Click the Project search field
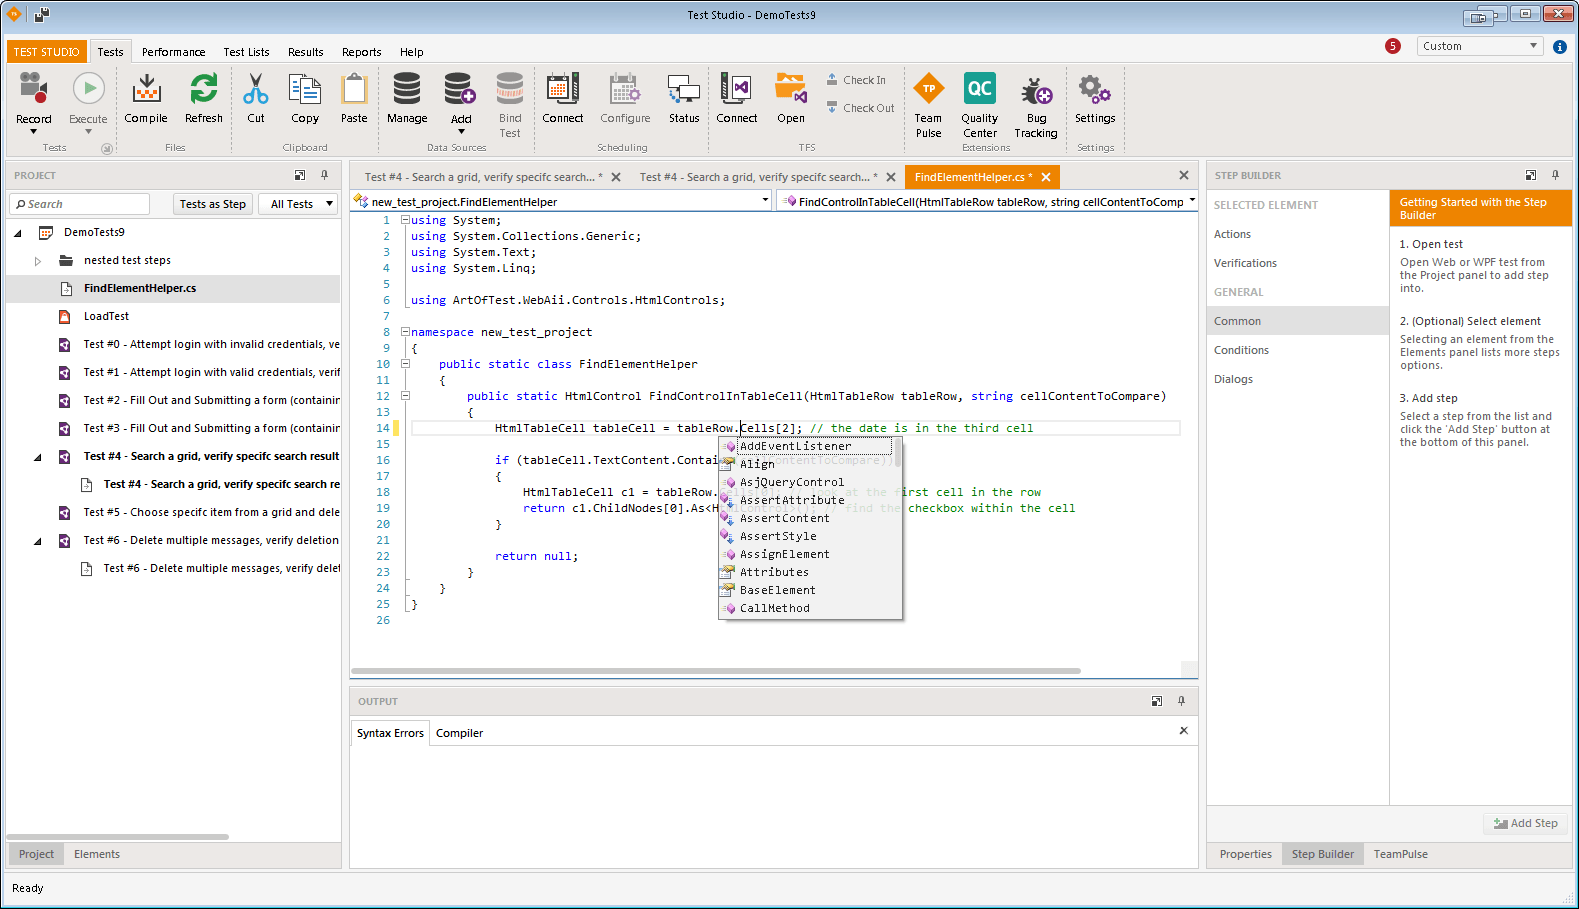Viewport: 1579px width, 909px height. click(x=80, y=204)
